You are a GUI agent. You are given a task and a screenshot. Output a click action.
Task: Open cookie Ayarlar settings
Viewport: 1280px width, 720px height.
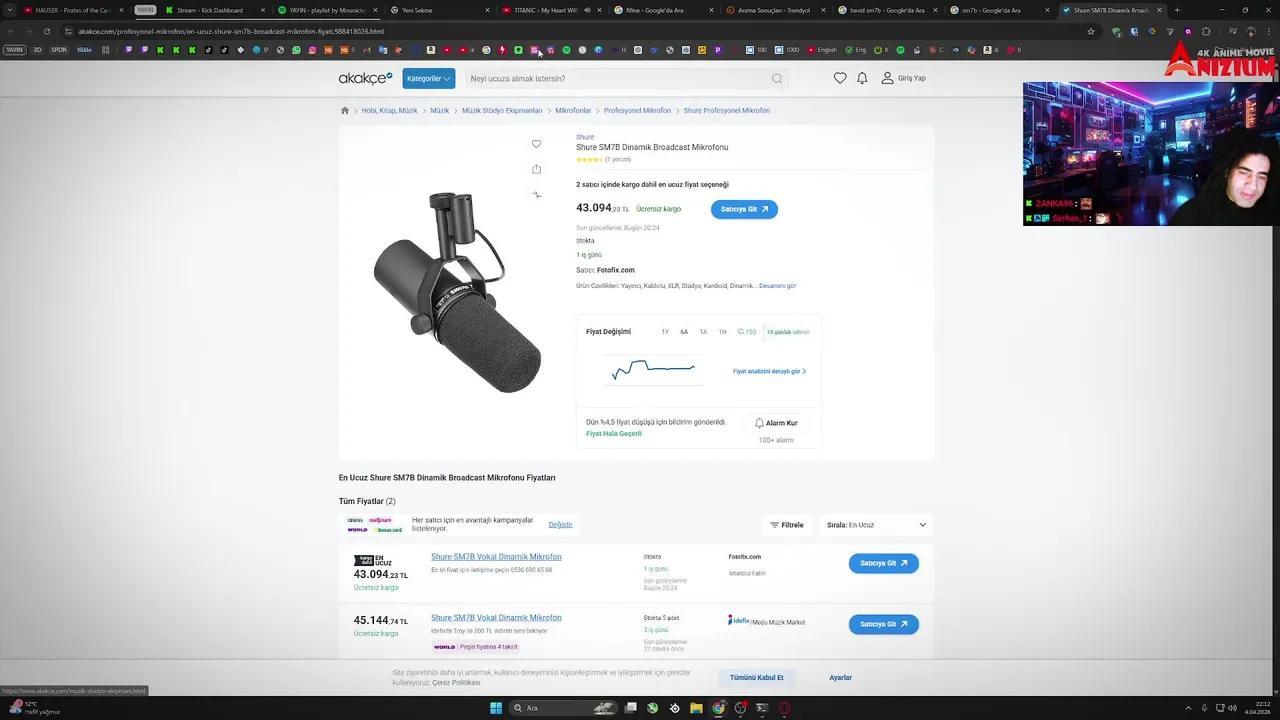tap(840, 678)
